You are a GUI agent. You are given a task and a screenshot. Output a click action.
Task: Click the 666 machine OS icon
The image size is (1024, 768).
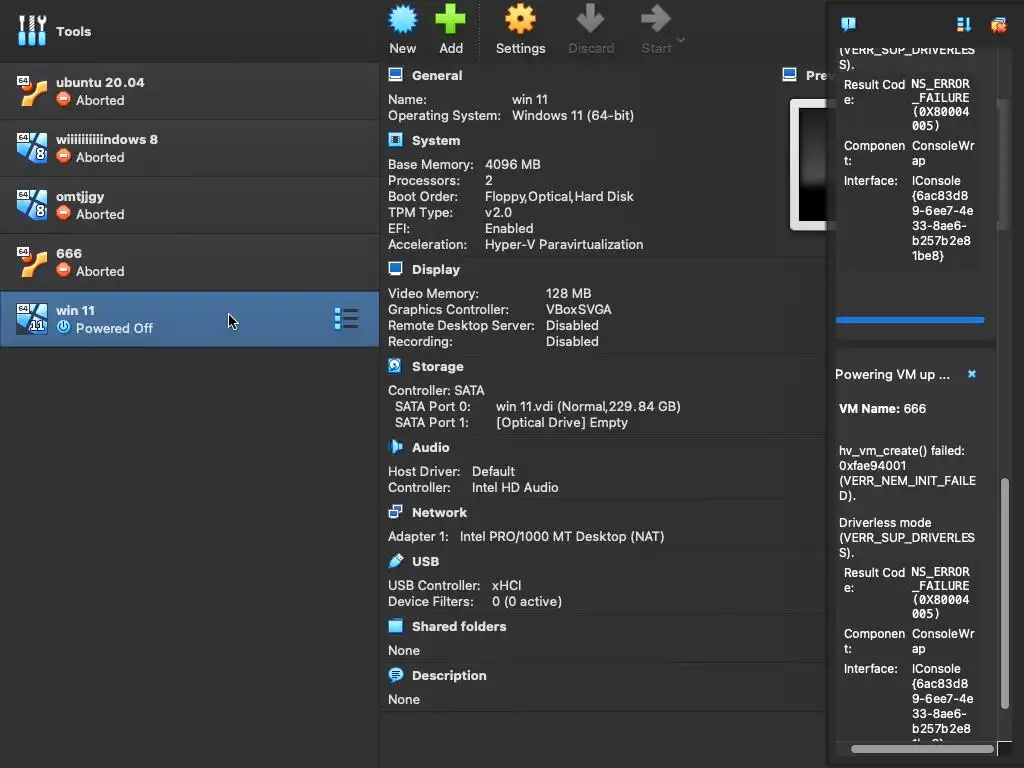click(31, 262)
